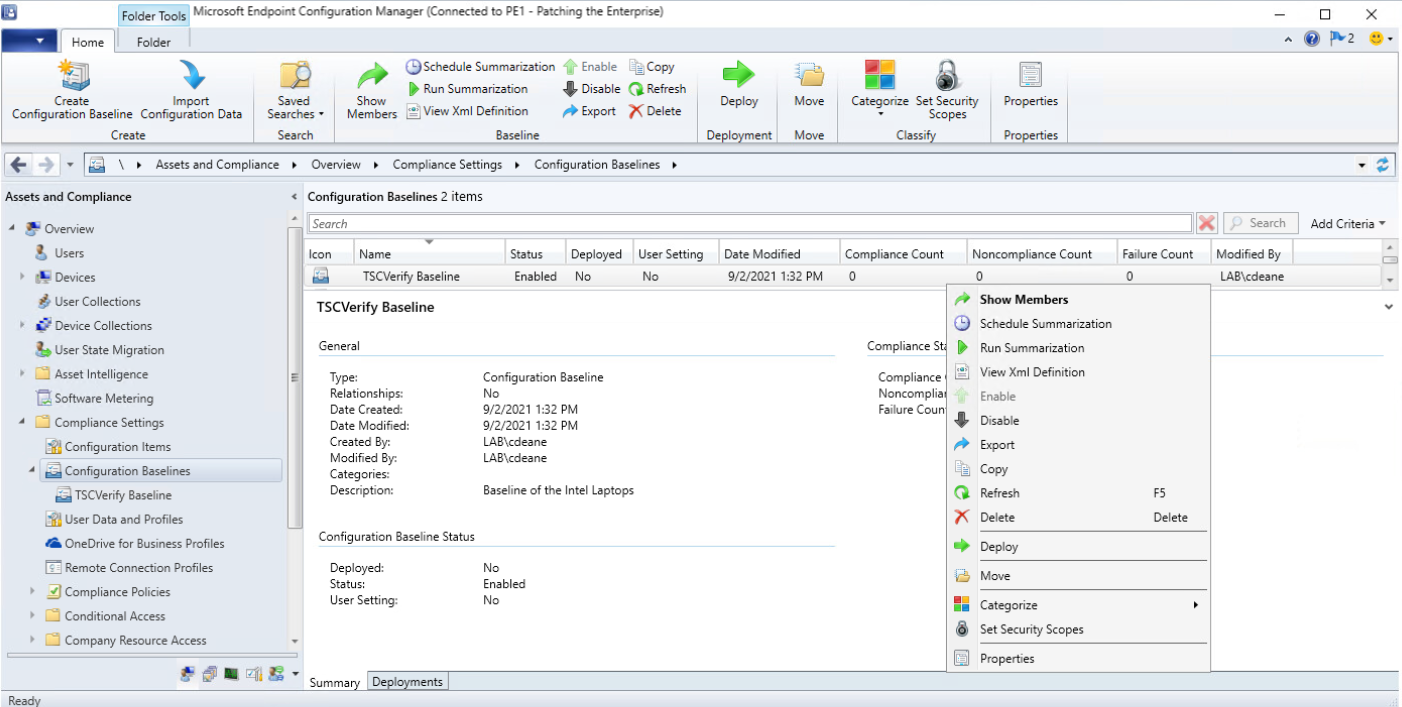This screenshot has height=707, width=1402.
Task: Click the Properties ribbon icon
Action: click(1031, 85)
